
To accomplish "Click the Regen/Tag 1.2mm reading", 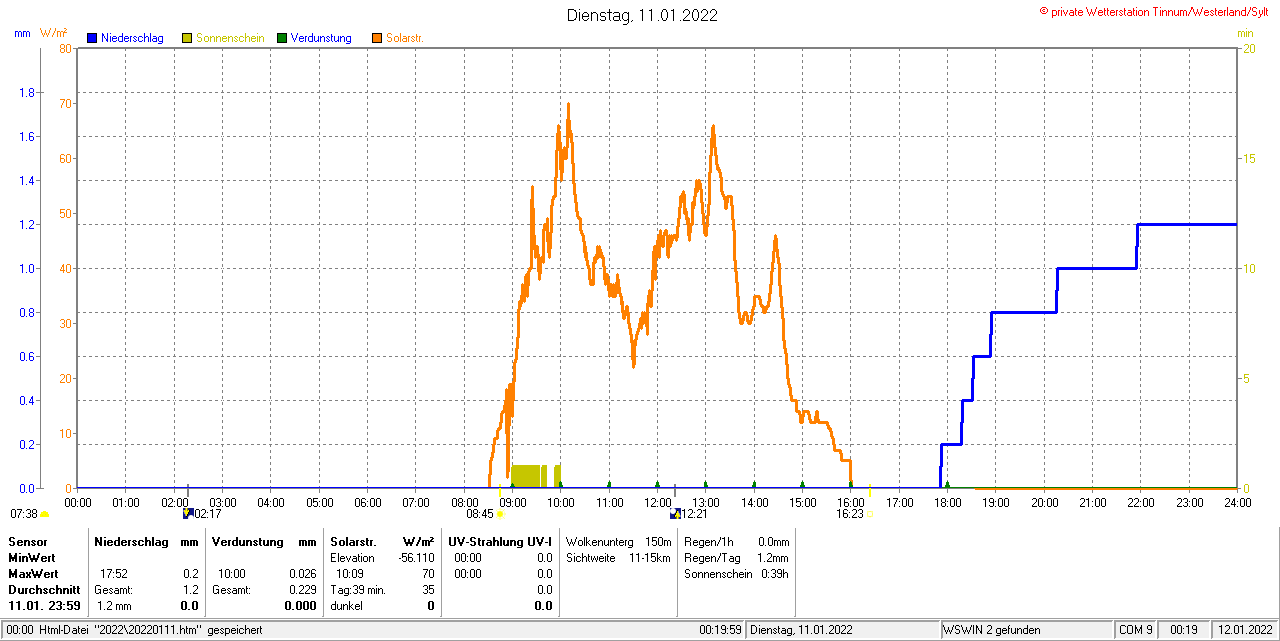I will pyautogui.click(x=737, y=557).
